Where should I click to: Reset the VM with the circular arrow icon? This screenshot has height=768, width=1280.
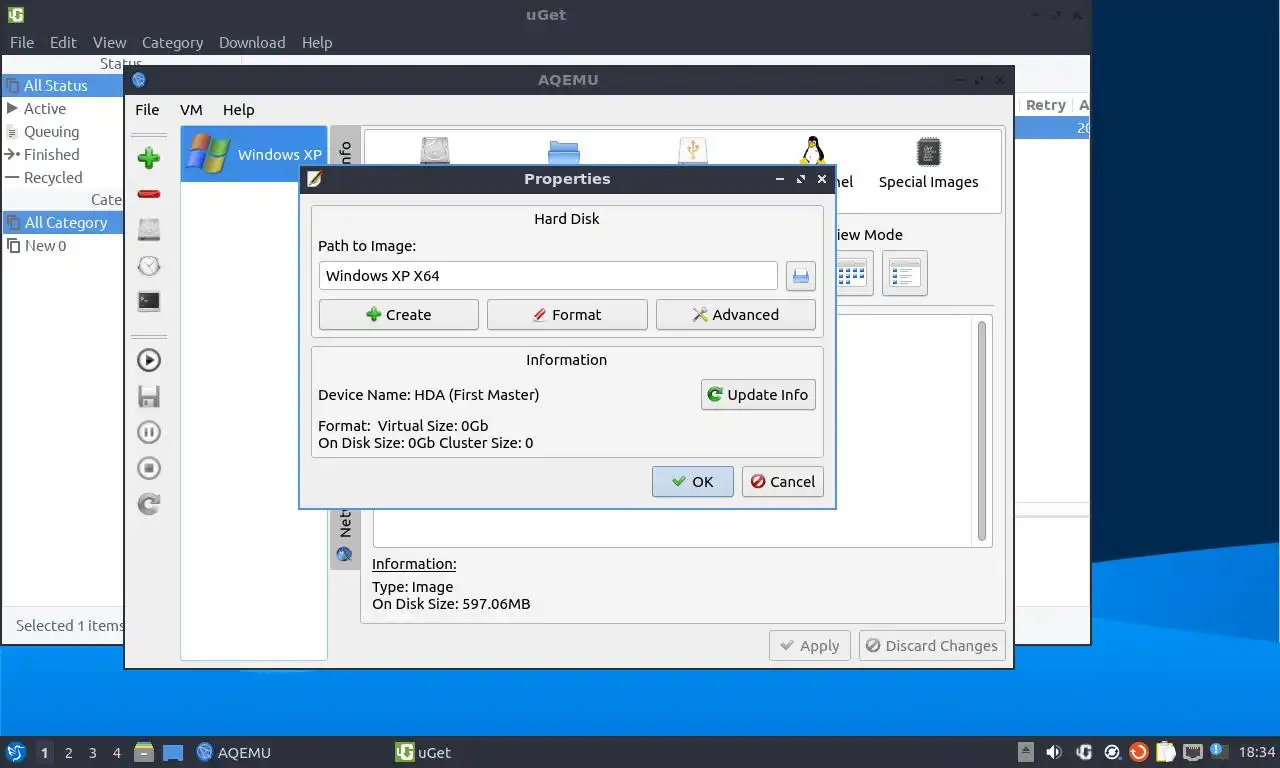click(149, 504)
